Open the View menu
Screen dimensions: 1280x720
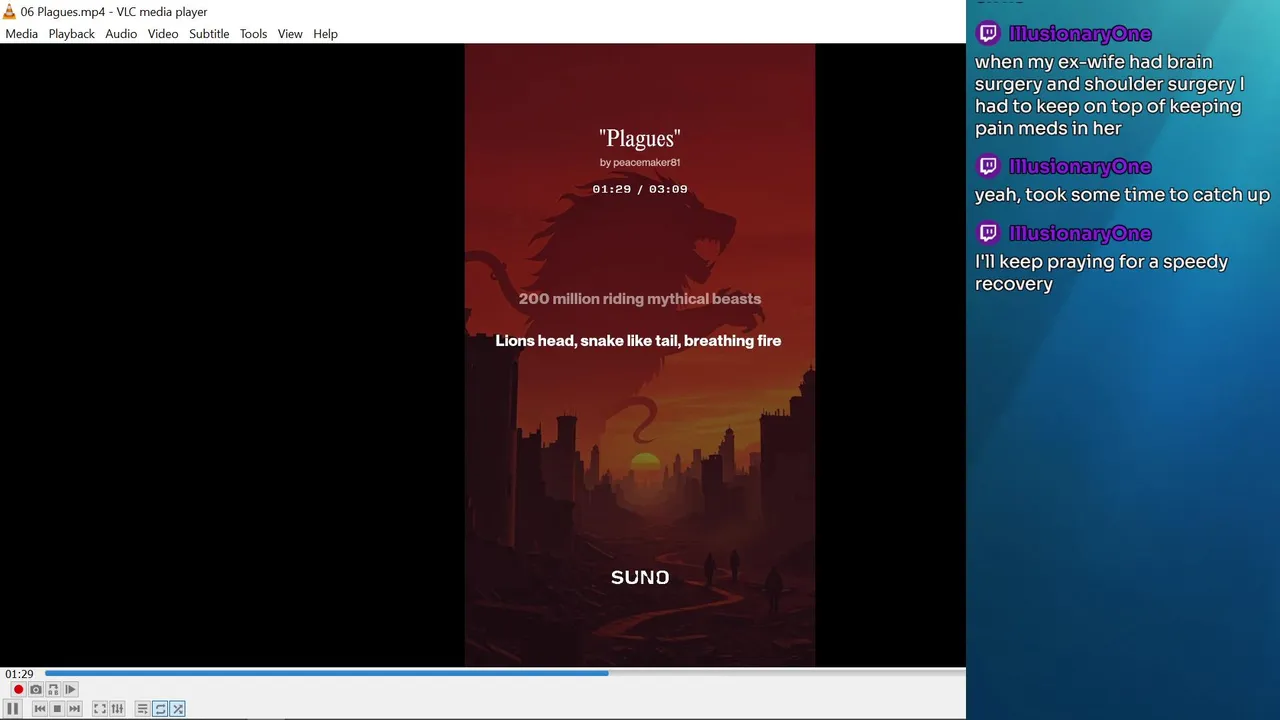click(x=290, y=34)
